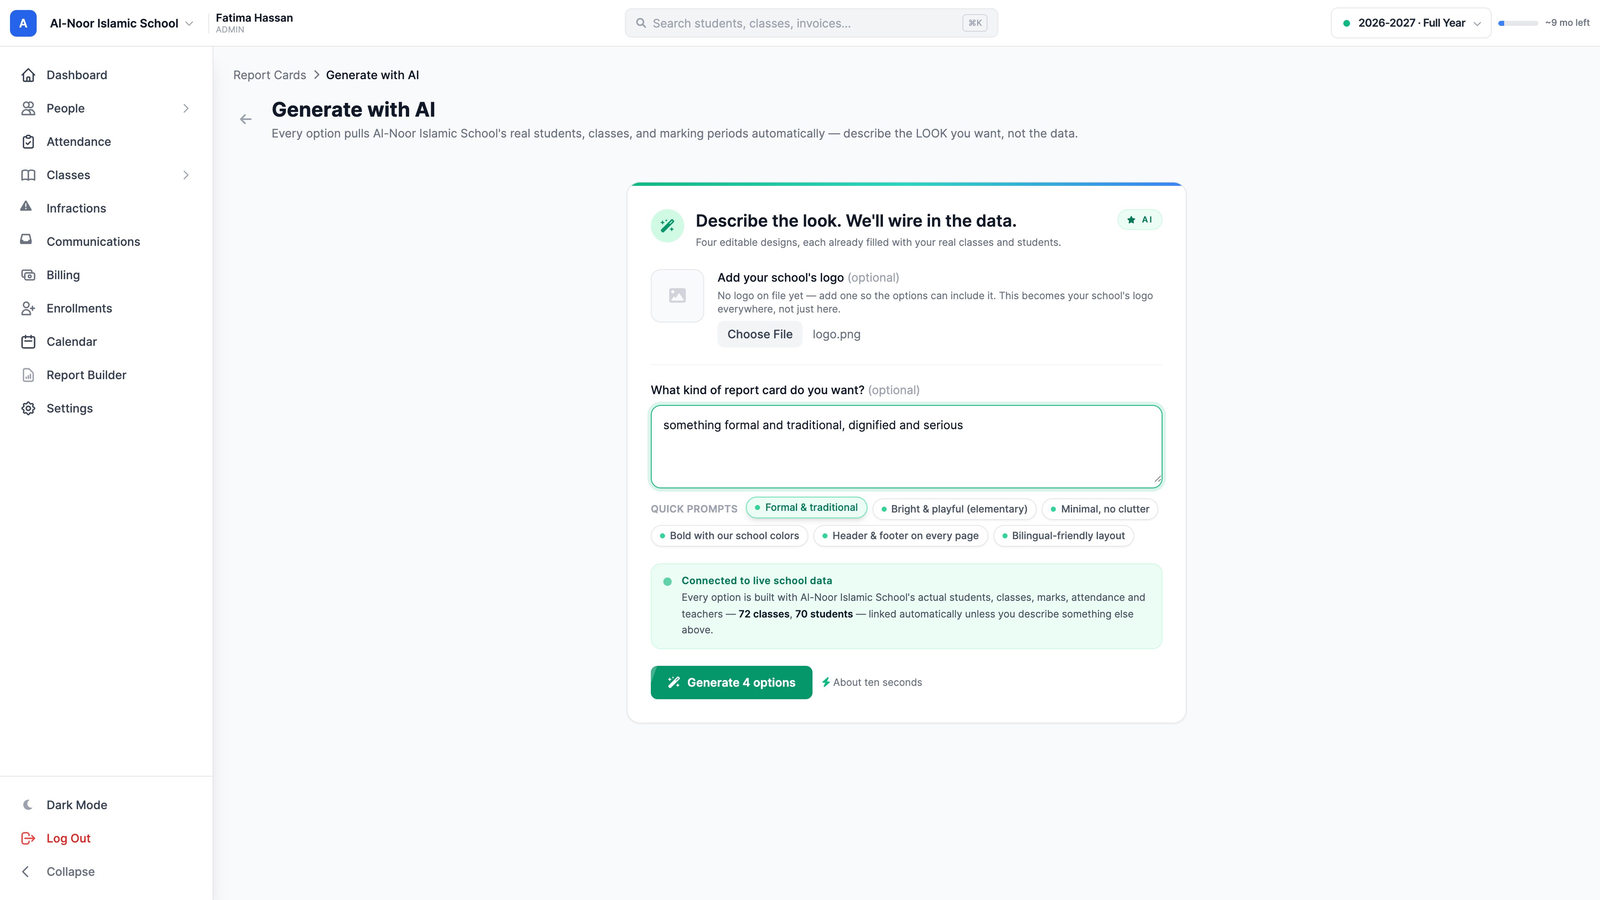
Task: Open Enrollments page
Action: (x=106, y=308)
